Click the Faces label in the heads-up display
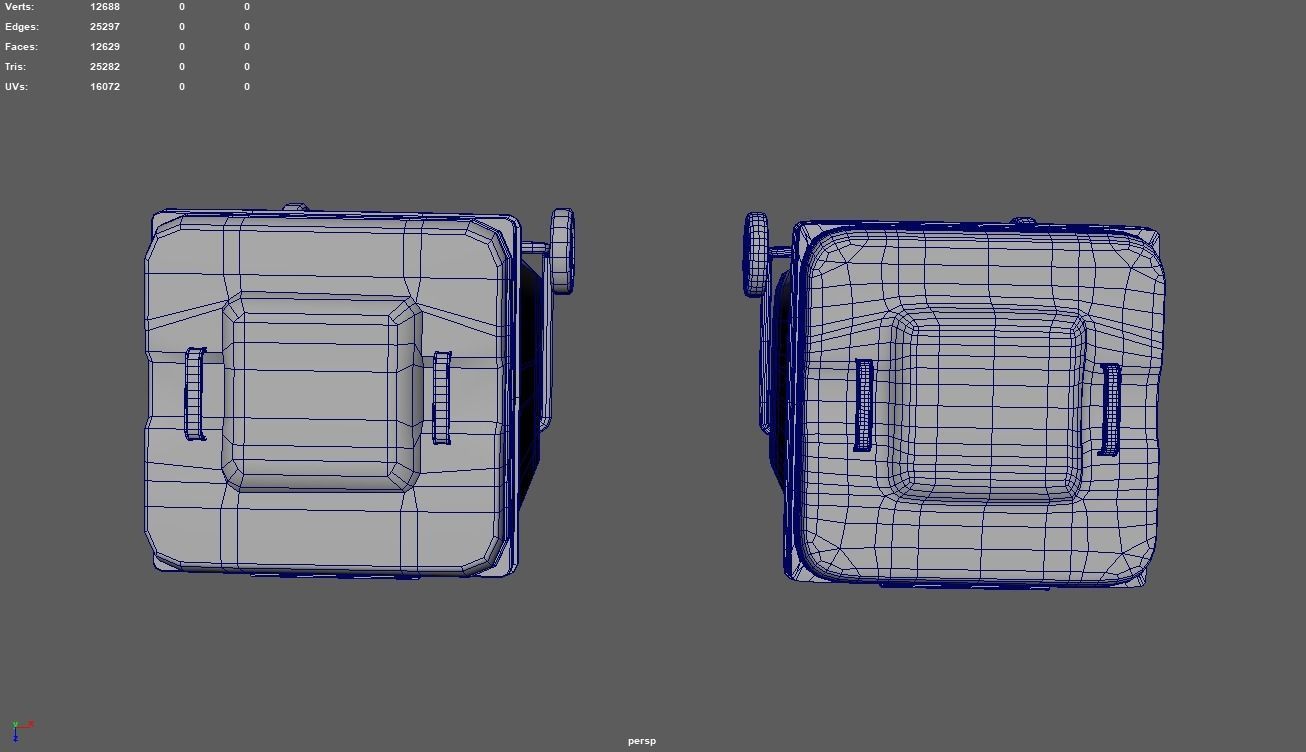Image resolution: width=1306 pixels, height=752 pixels. tap(21, 47)
